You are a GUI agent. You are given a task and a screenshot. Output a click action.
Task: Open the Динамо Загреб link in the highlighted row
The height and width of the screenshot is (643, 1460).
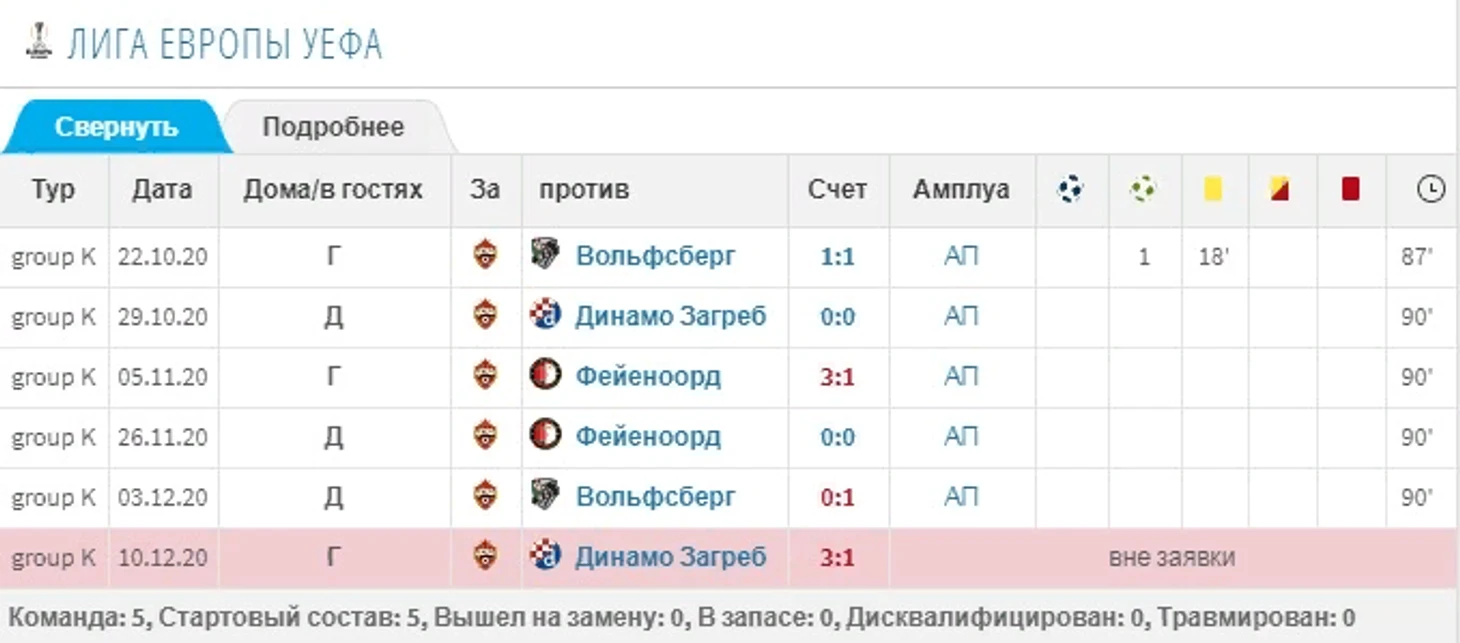671,556
